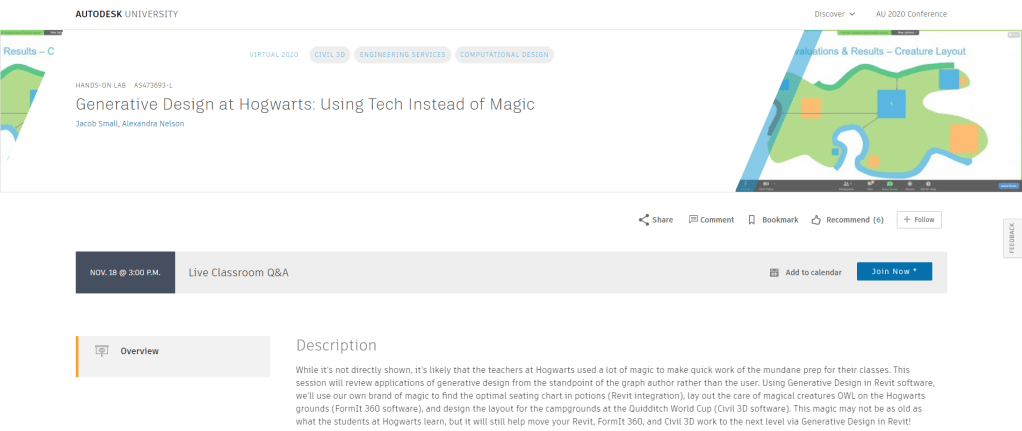This screenshot has width=1022, height=431.
Task: Open the AU 2020 Conference menu item
Action: click(911, 14)
